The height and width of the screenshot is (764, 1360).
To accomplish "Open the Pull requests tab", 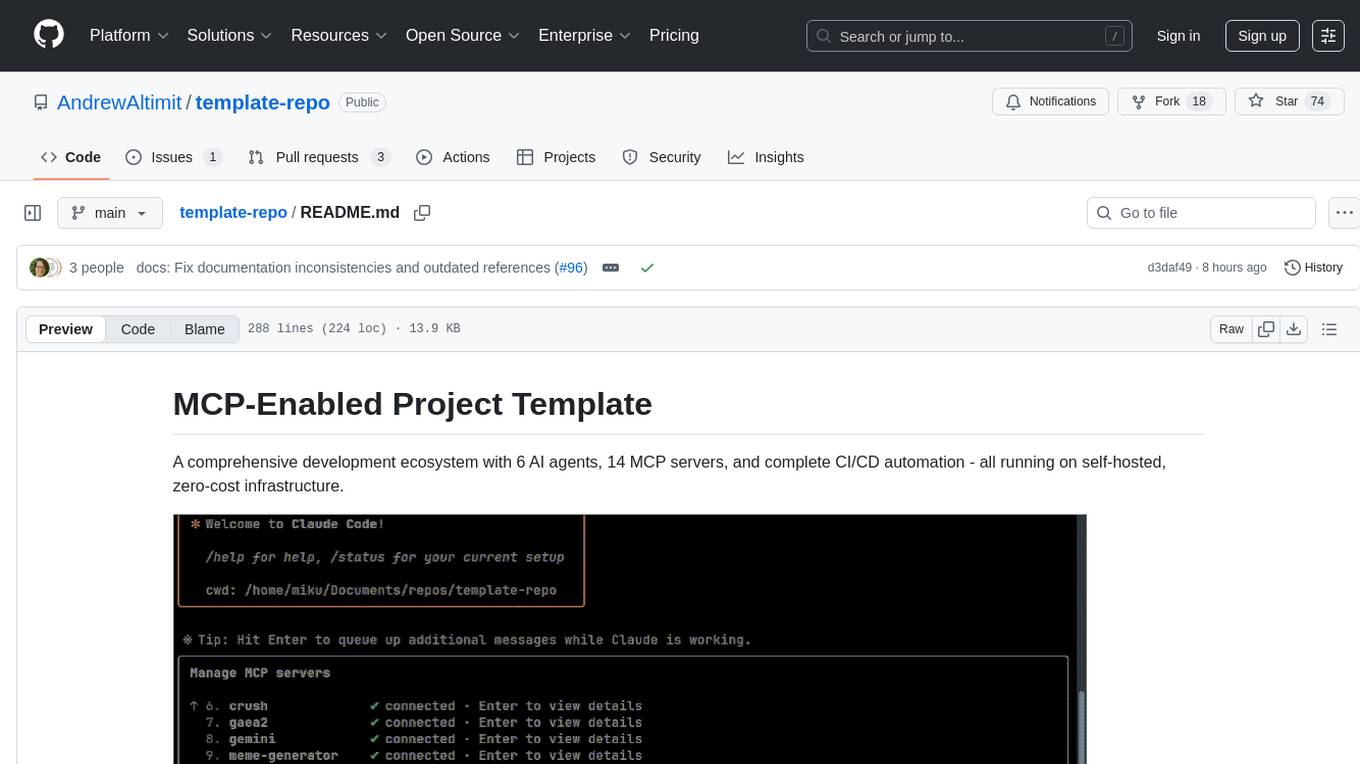I will coord(318,157).
